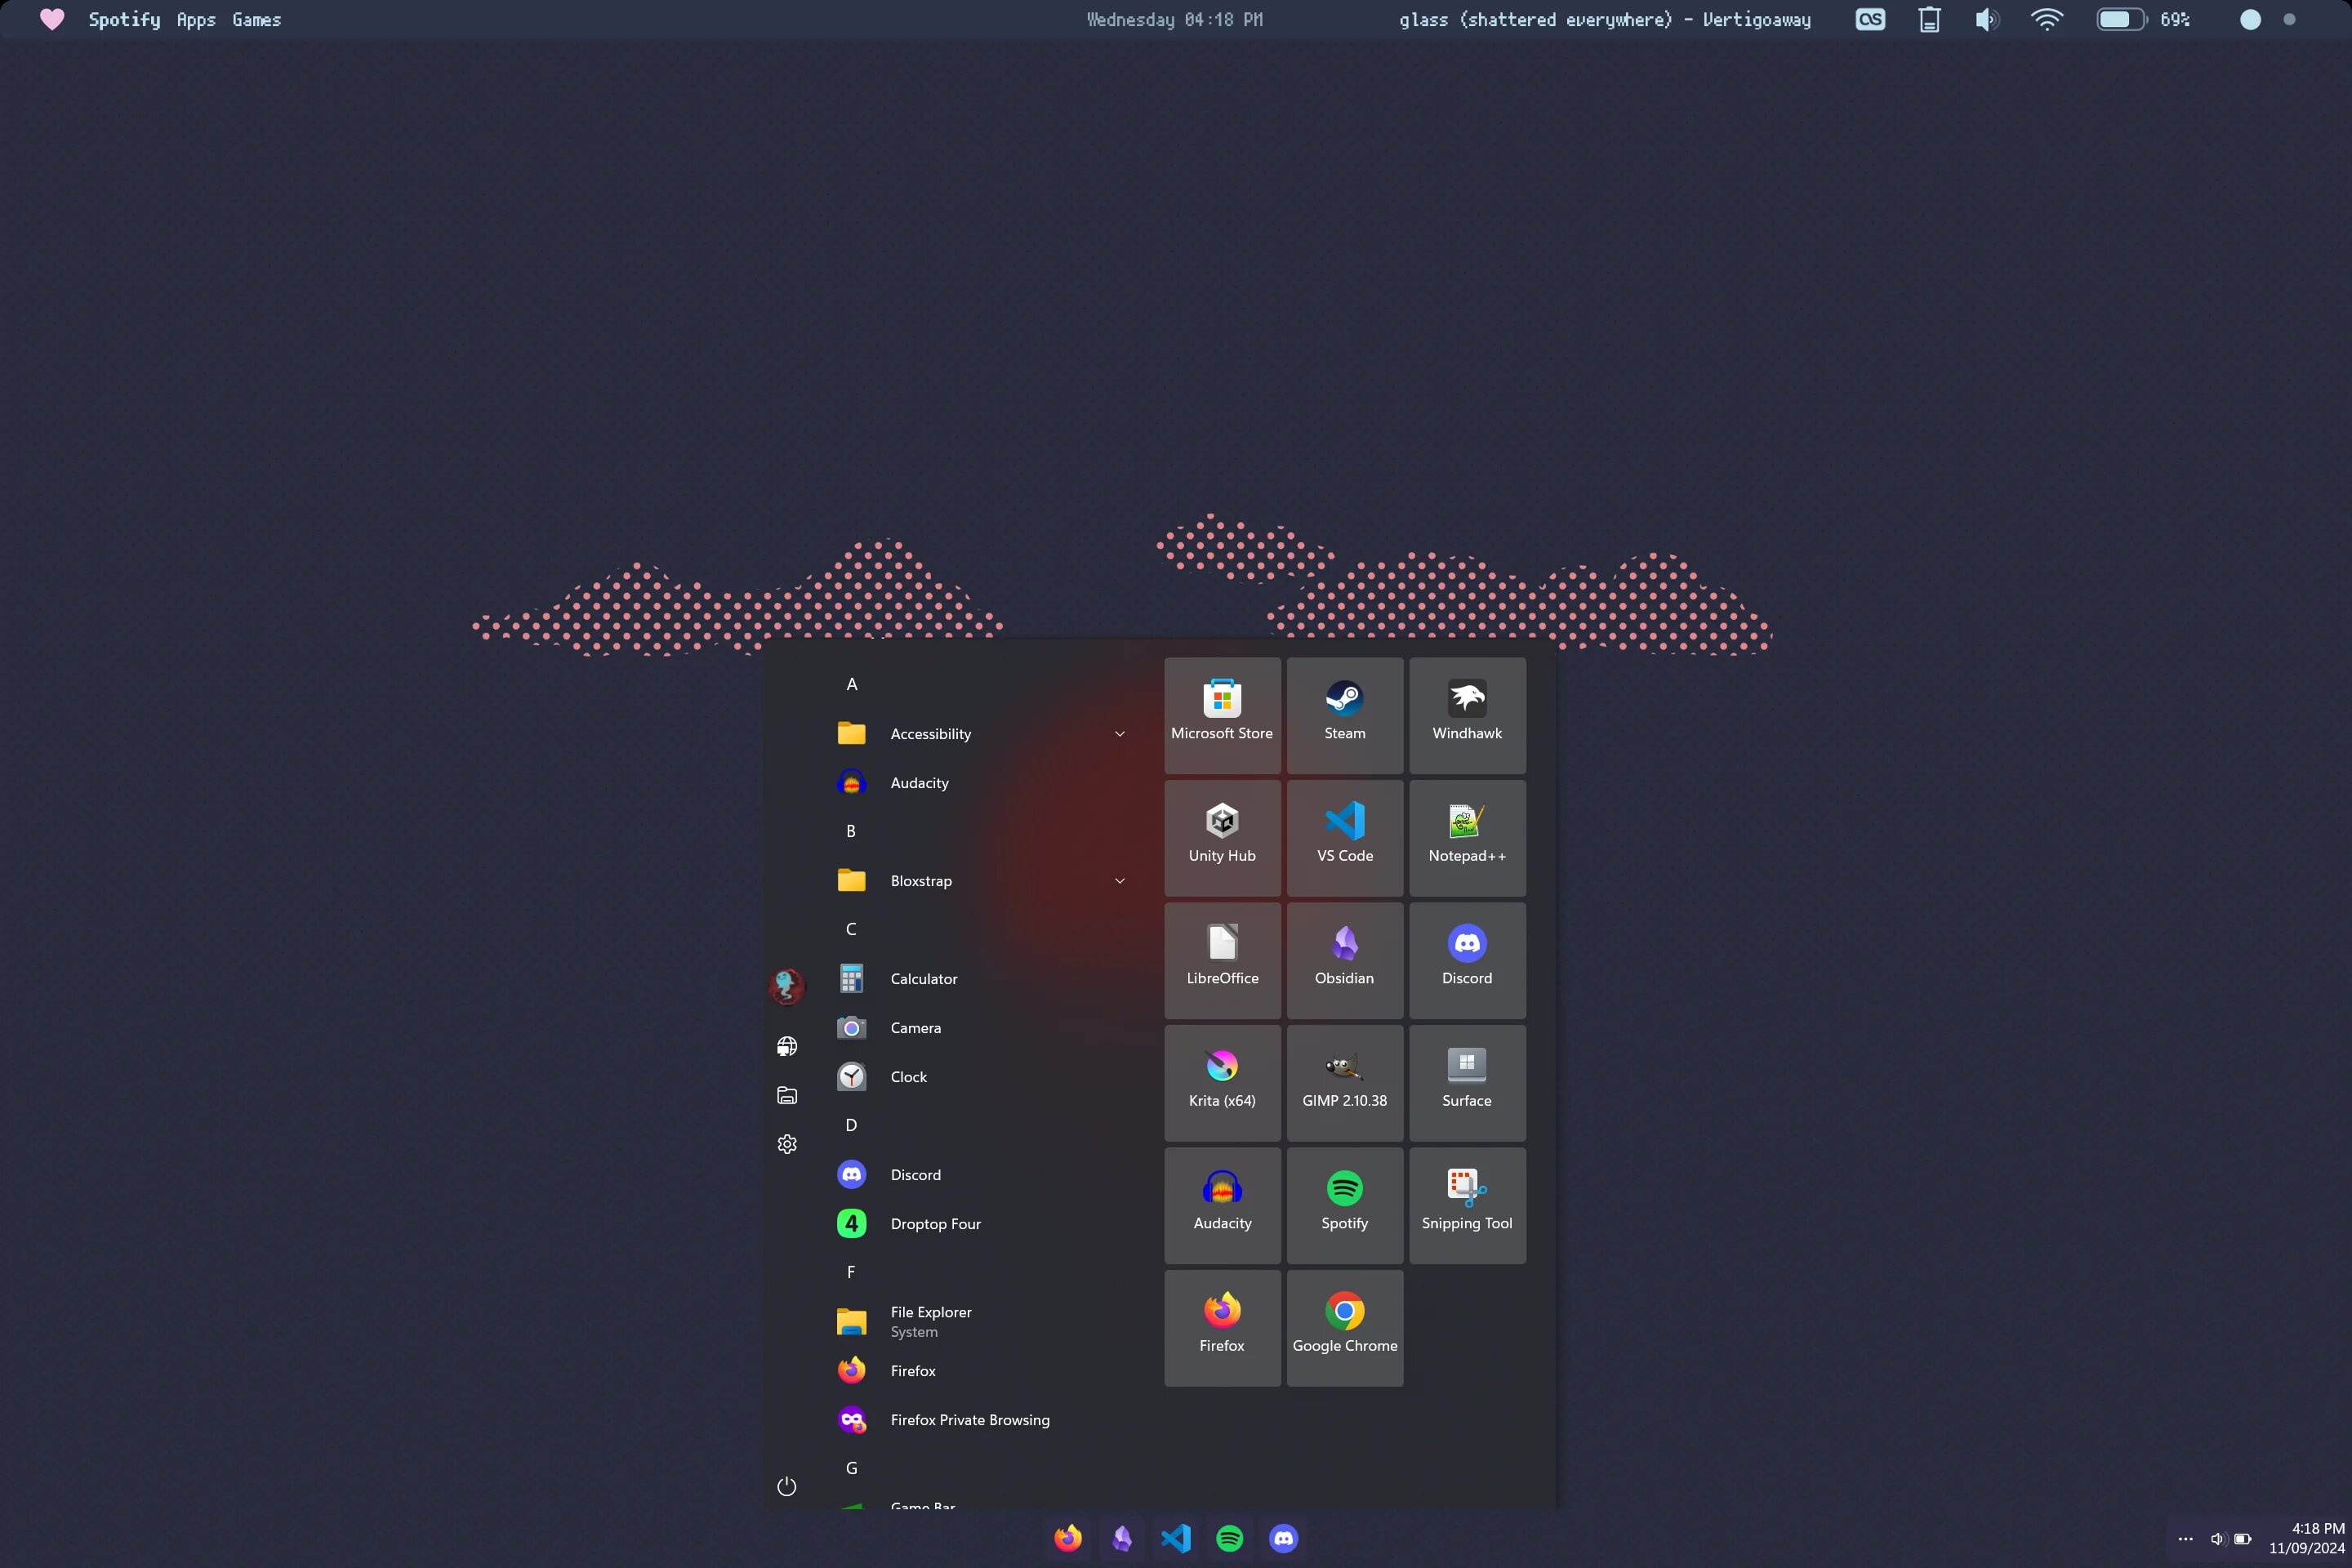
Task: Launch Steam from pinned tiles
Action: click(1345, 715)
